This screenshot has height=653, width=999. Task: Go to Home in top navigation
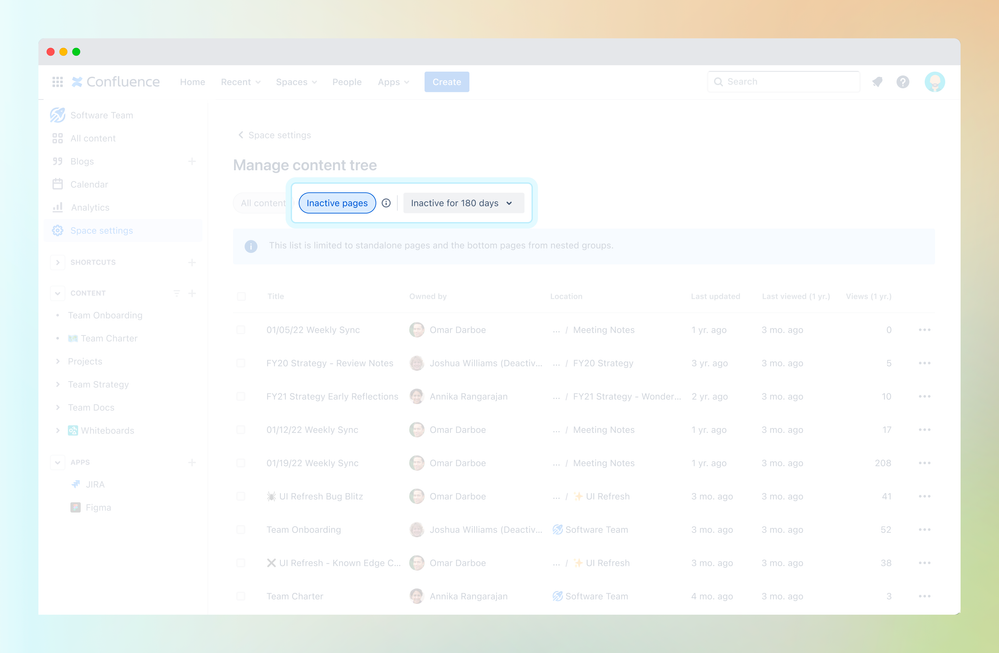click(192, 82)
